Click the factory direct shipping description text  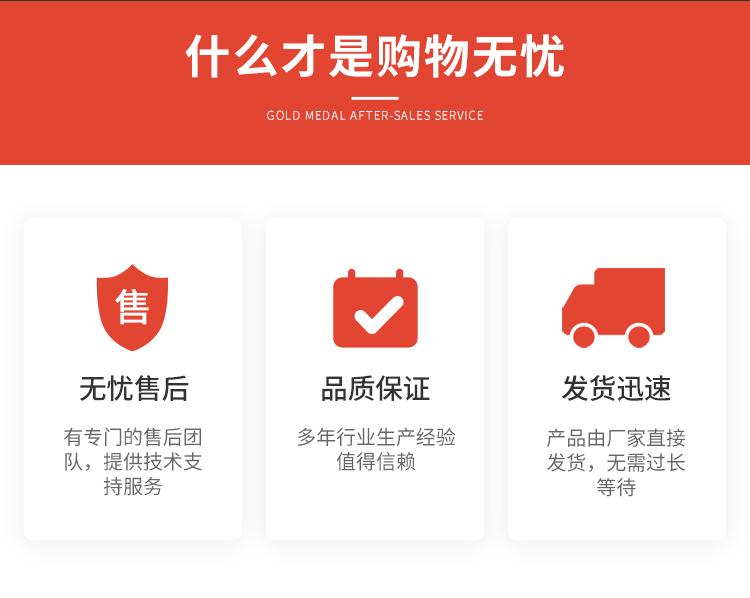click(x=616, y=463)
